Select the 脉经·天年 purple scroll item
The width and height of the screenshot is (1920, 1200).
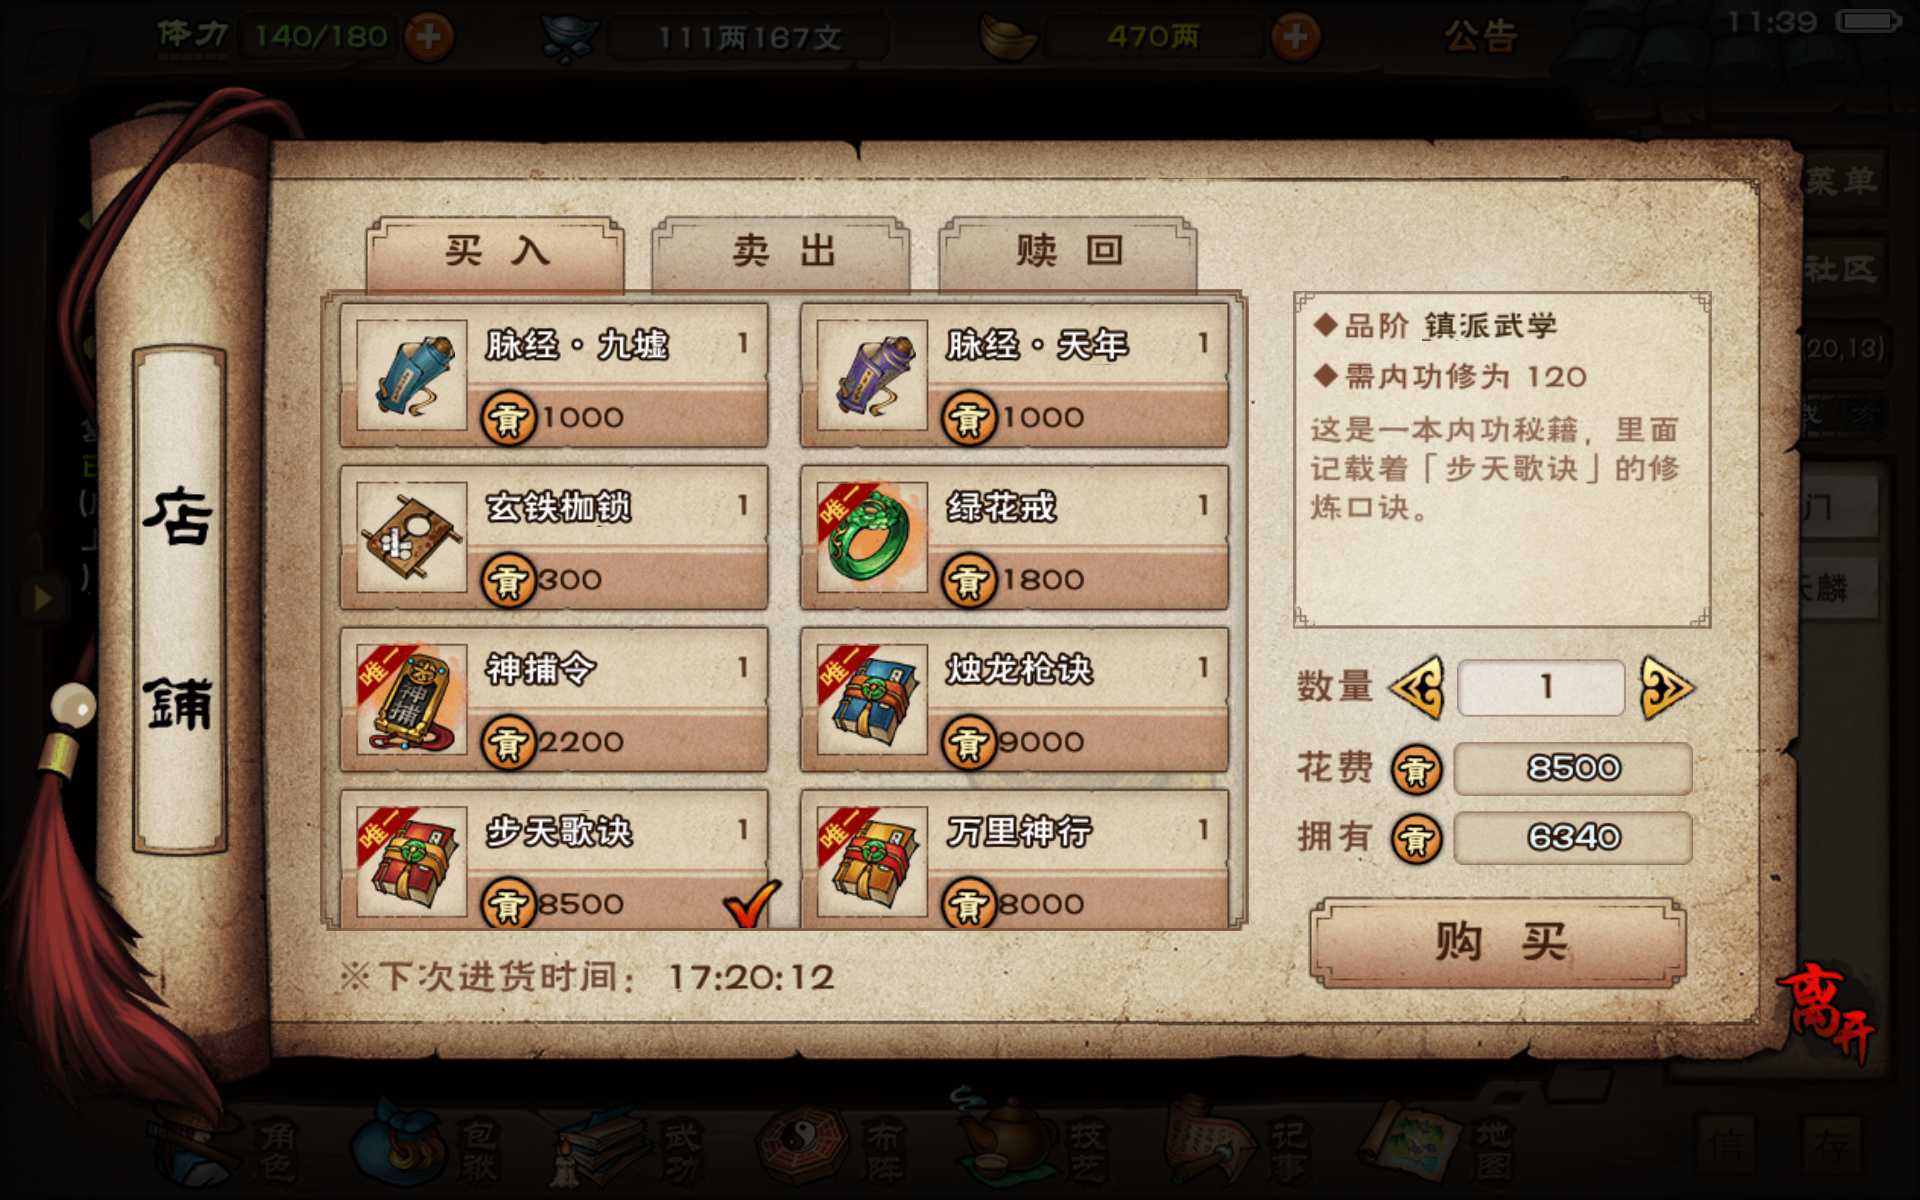1014,375
